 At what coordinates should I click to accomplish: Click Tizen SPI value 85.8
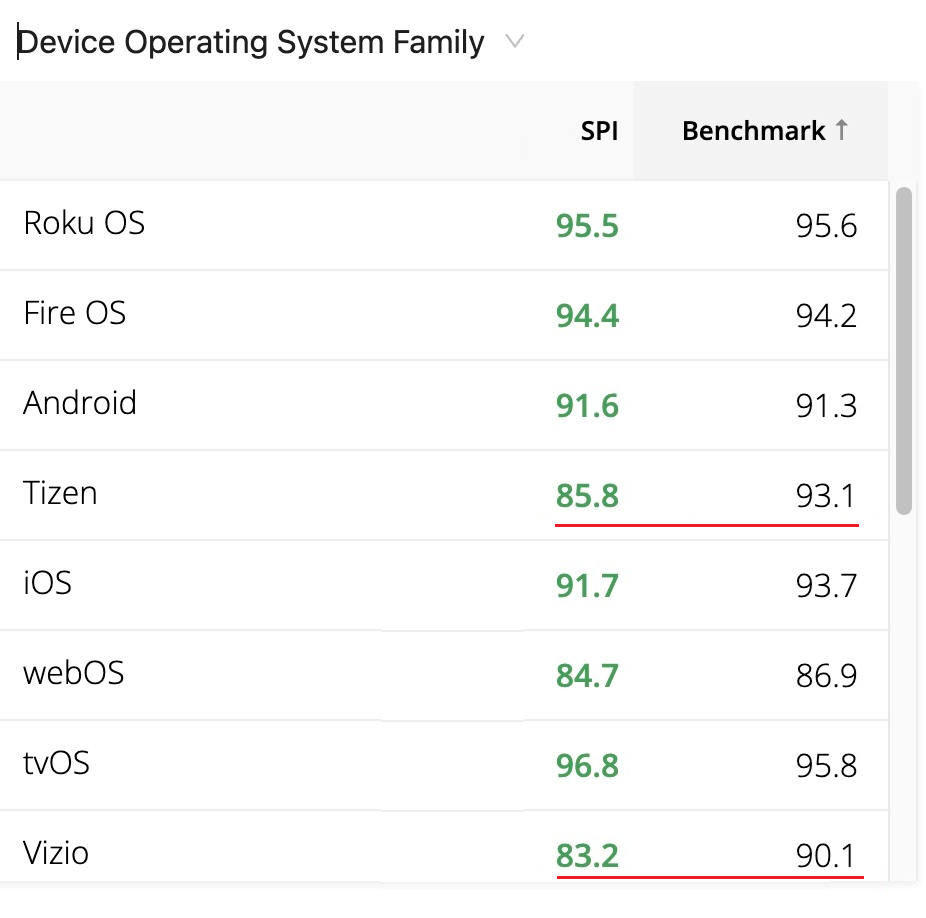tap(587, 495)
